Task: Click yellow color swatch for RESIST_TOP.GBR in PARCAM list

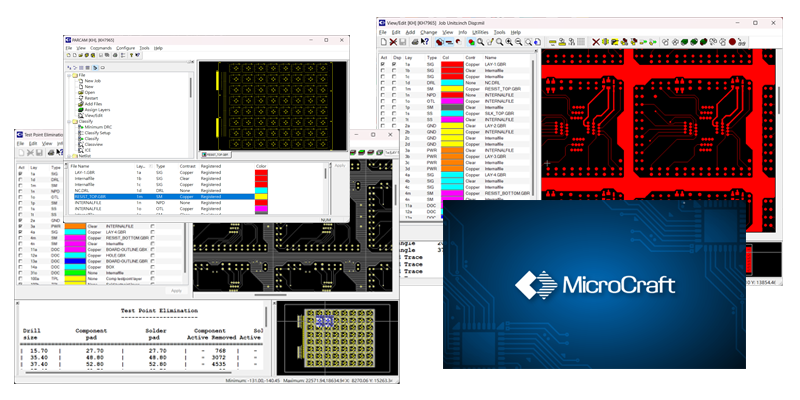Action: tap(261, 196)
